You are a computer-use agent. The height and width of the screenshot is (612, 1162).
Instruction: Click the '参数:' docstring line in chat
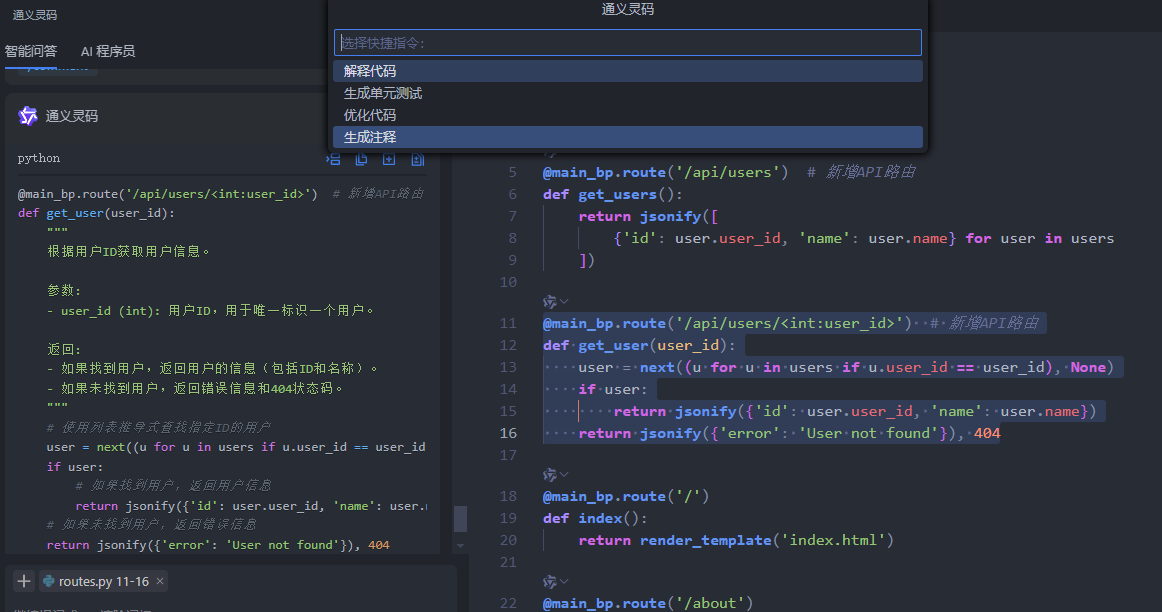tap(64, 290)
